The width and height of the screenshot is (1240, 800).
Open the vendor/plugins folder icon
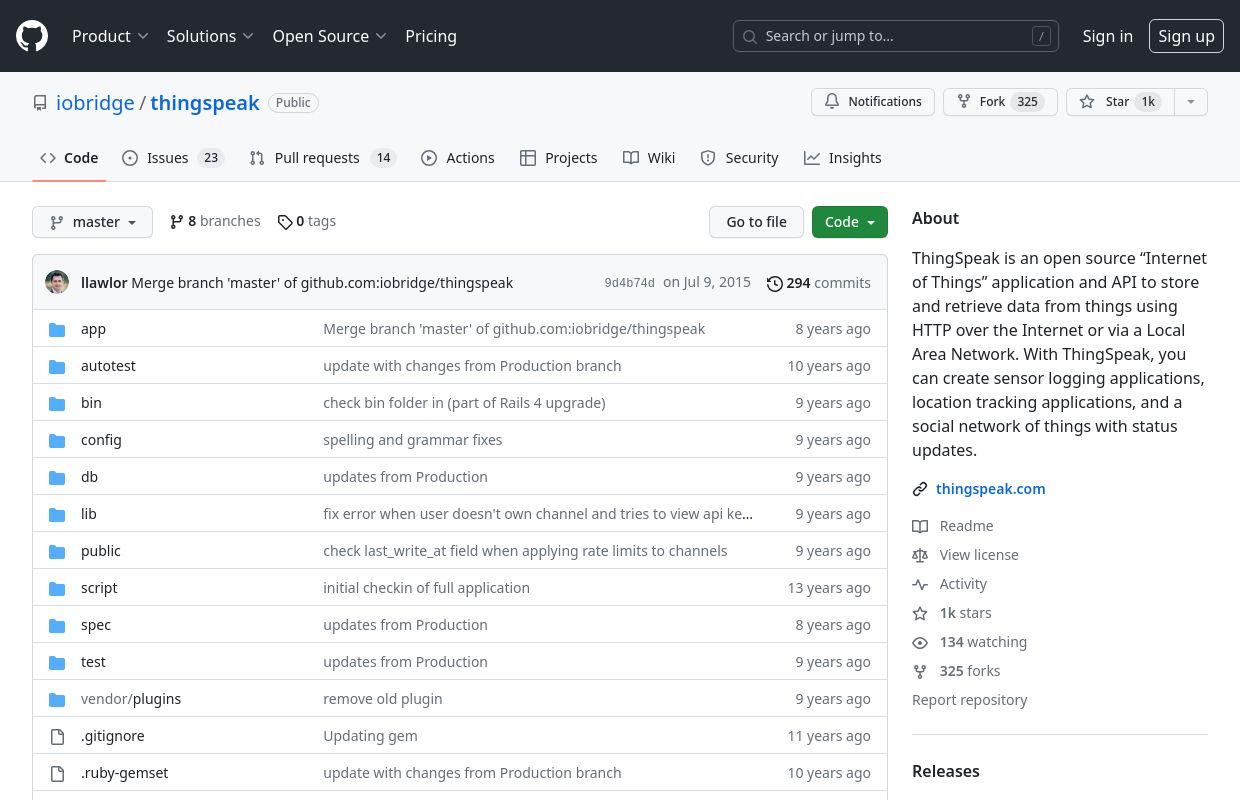tap(57, 699)
